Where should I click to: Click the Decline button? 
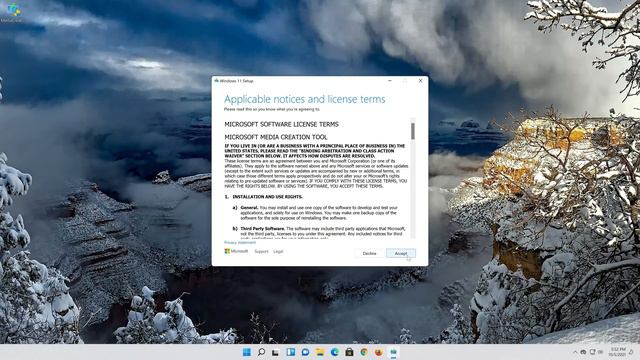tap(369, 253)
